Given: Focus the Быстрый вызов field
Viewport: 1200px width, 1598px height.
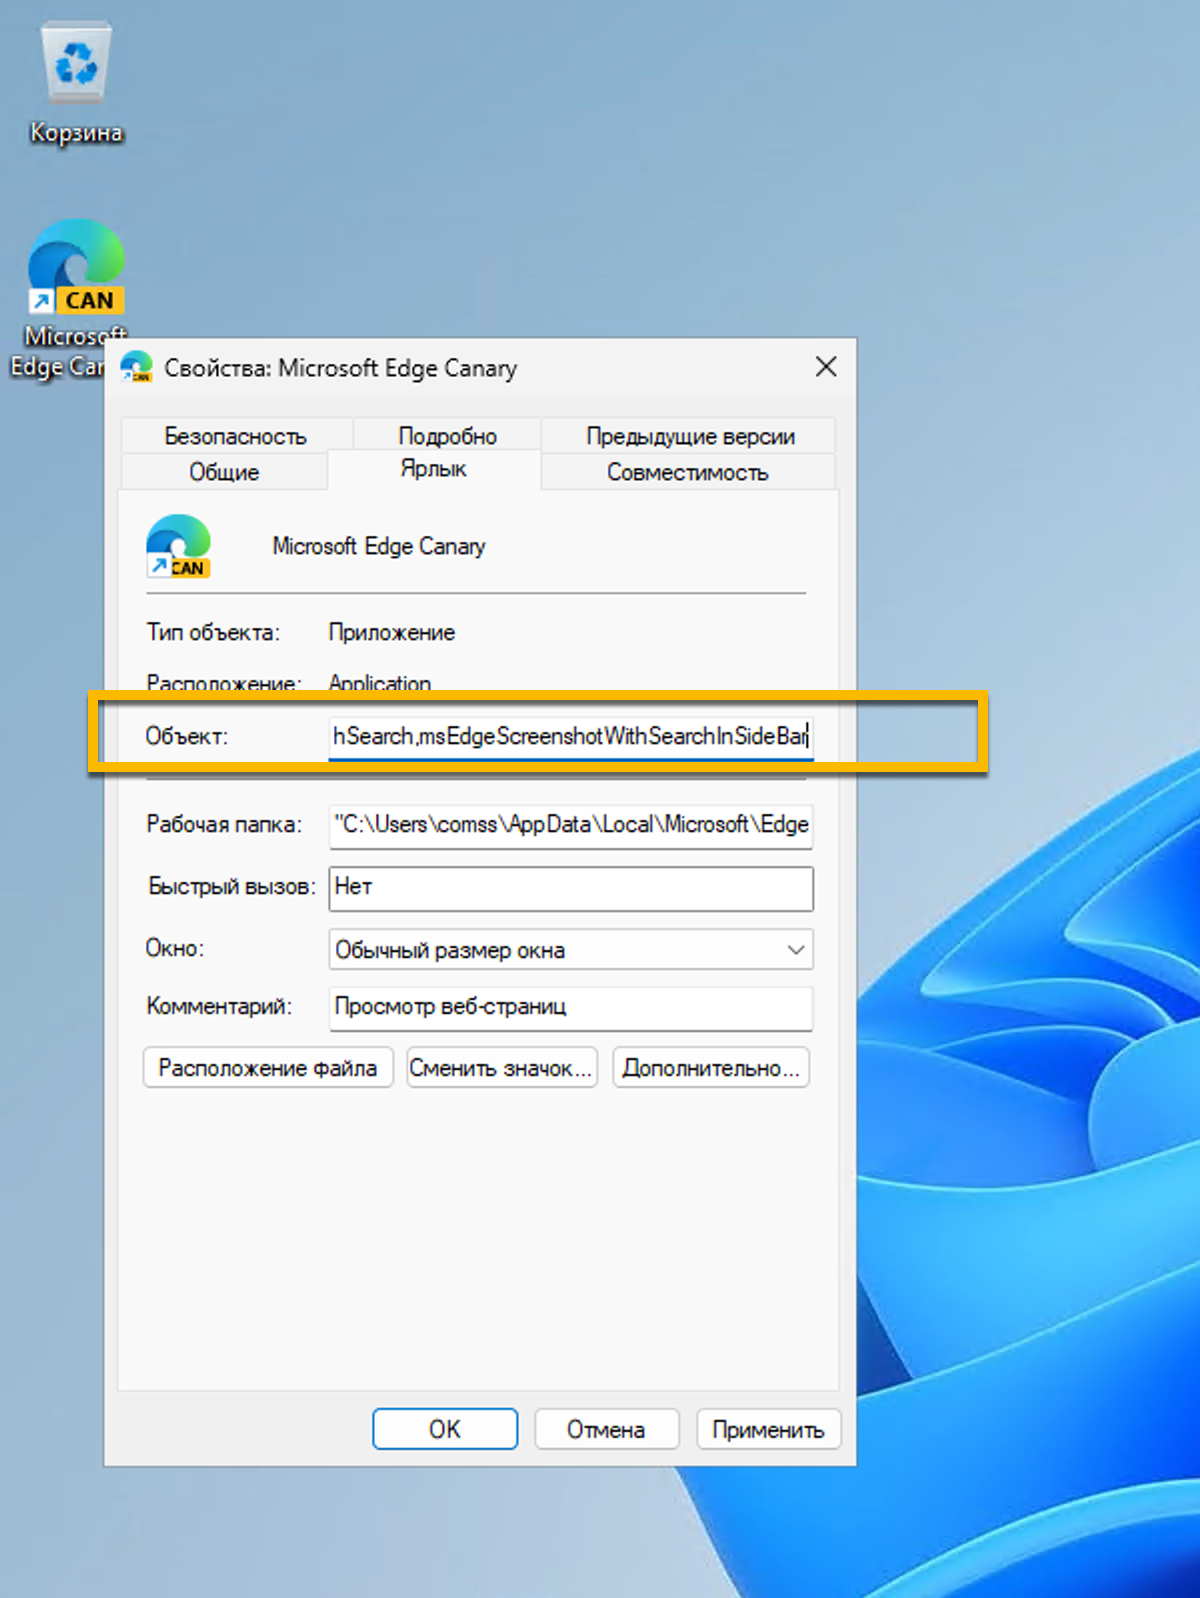Looking at the screenshot, I should [x=570, y=888].
